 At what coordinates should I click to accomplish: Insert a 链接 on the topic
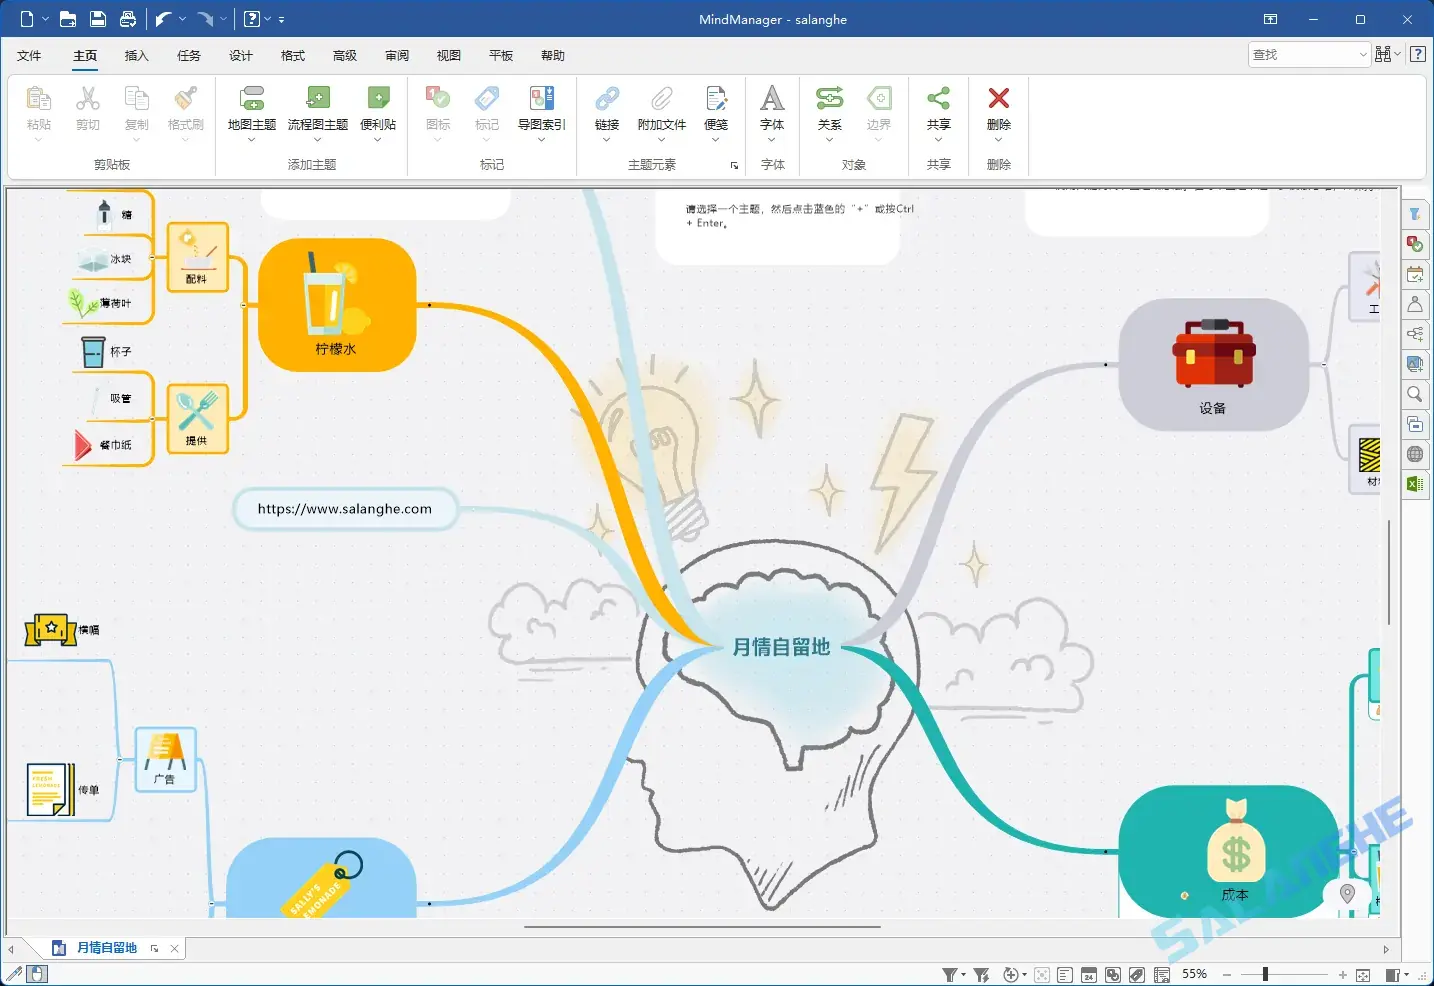pos(606,110)
